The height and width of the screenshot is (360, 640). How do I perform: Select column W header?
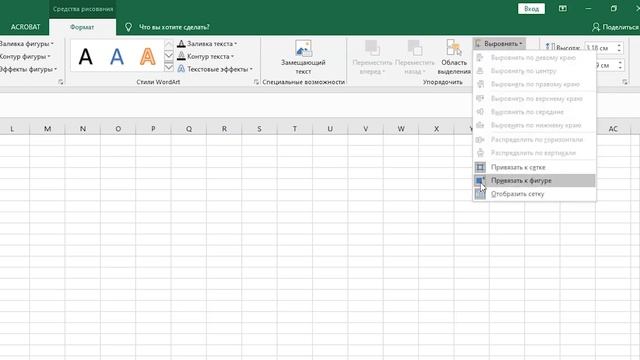401,129
